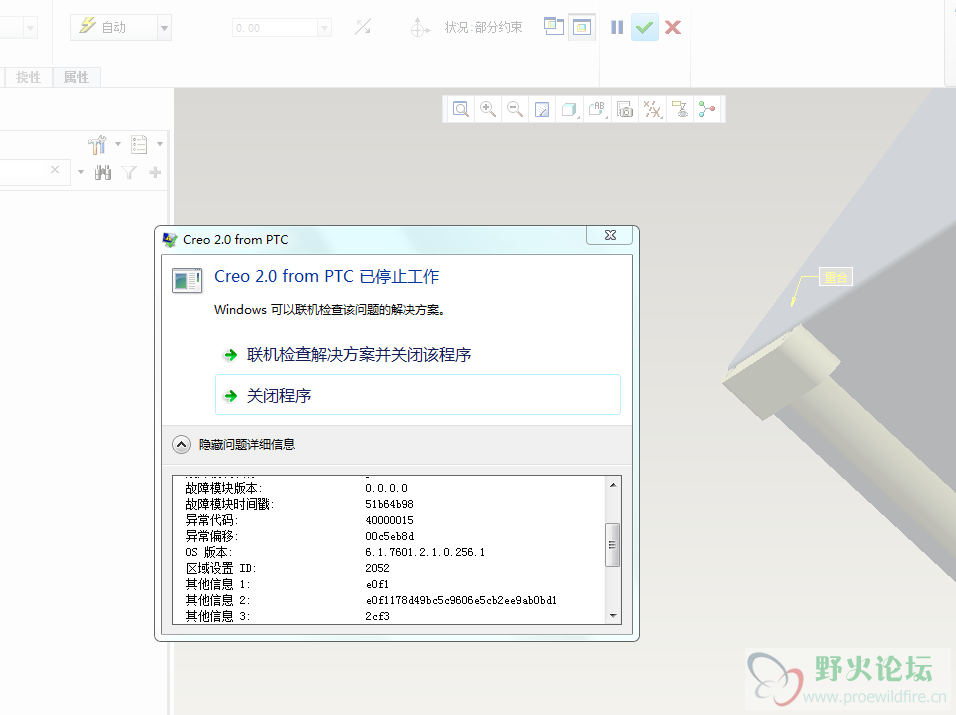956x715 pixels.
Task: Switch to the 属性 tab
Action: (76, 77)
